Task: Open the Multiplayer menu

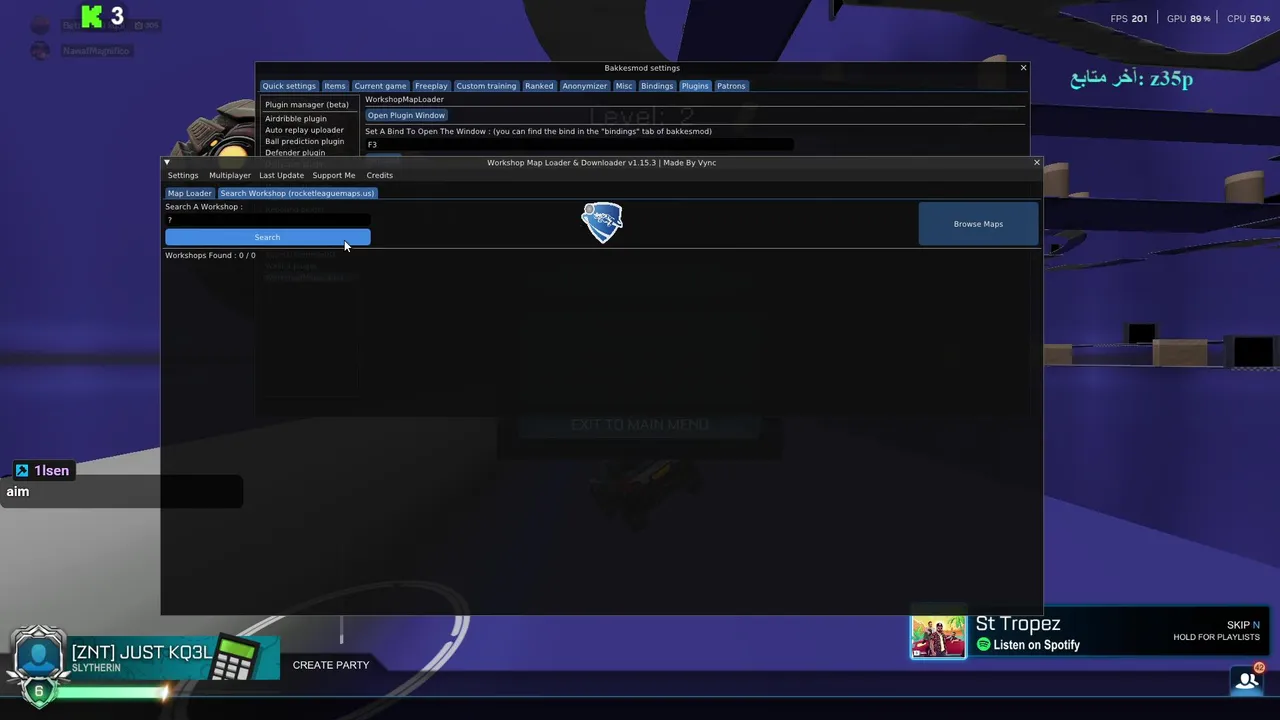Action: [x=230, y=175]
